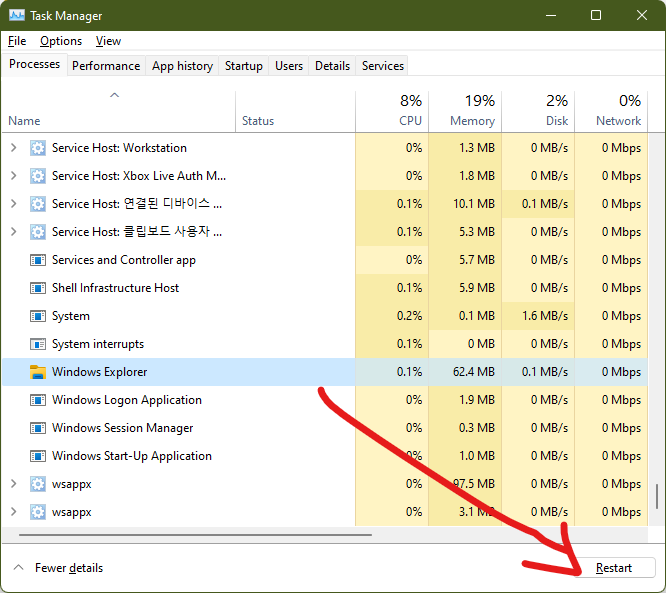This screenshot has height=593, width=666.
Task: Select the Services and Controller app name
Action: 124,260
